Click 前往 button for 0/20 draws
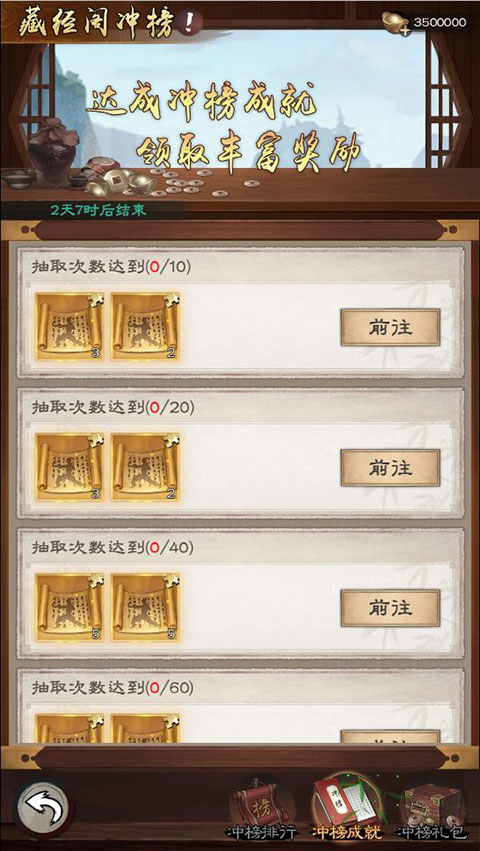The width and height of the screenshot is (480, 851). [x=390, y=468]
